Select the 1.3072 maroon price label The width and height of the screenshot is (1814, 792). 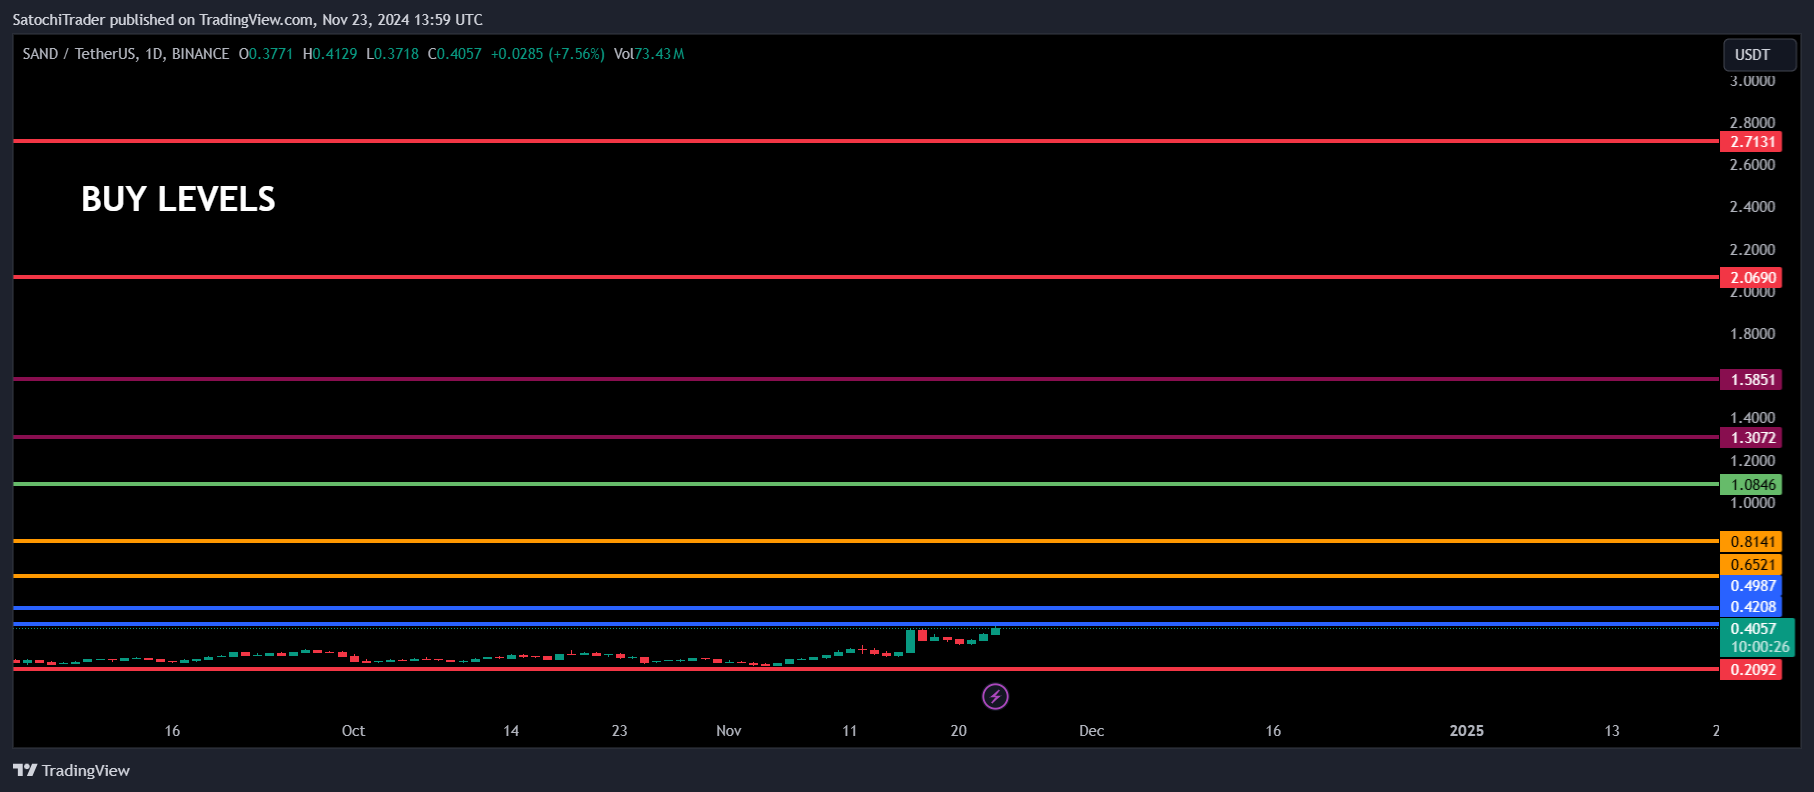click(x=1752, y=438)
